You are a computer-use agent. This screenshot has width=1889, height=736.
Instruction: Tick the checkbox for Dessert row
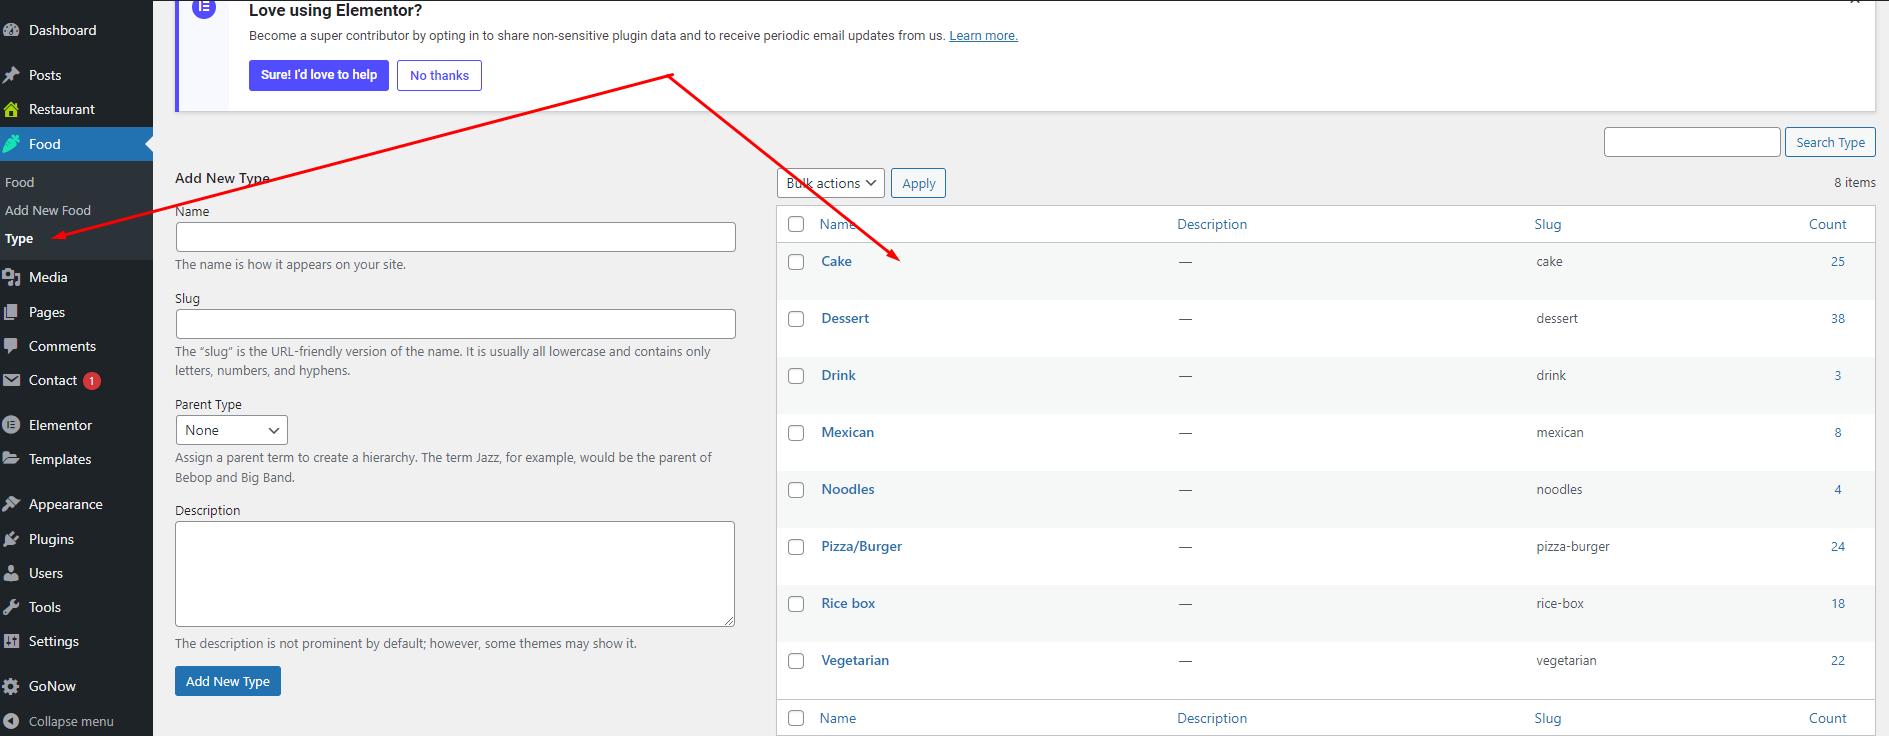click(796, 319)
